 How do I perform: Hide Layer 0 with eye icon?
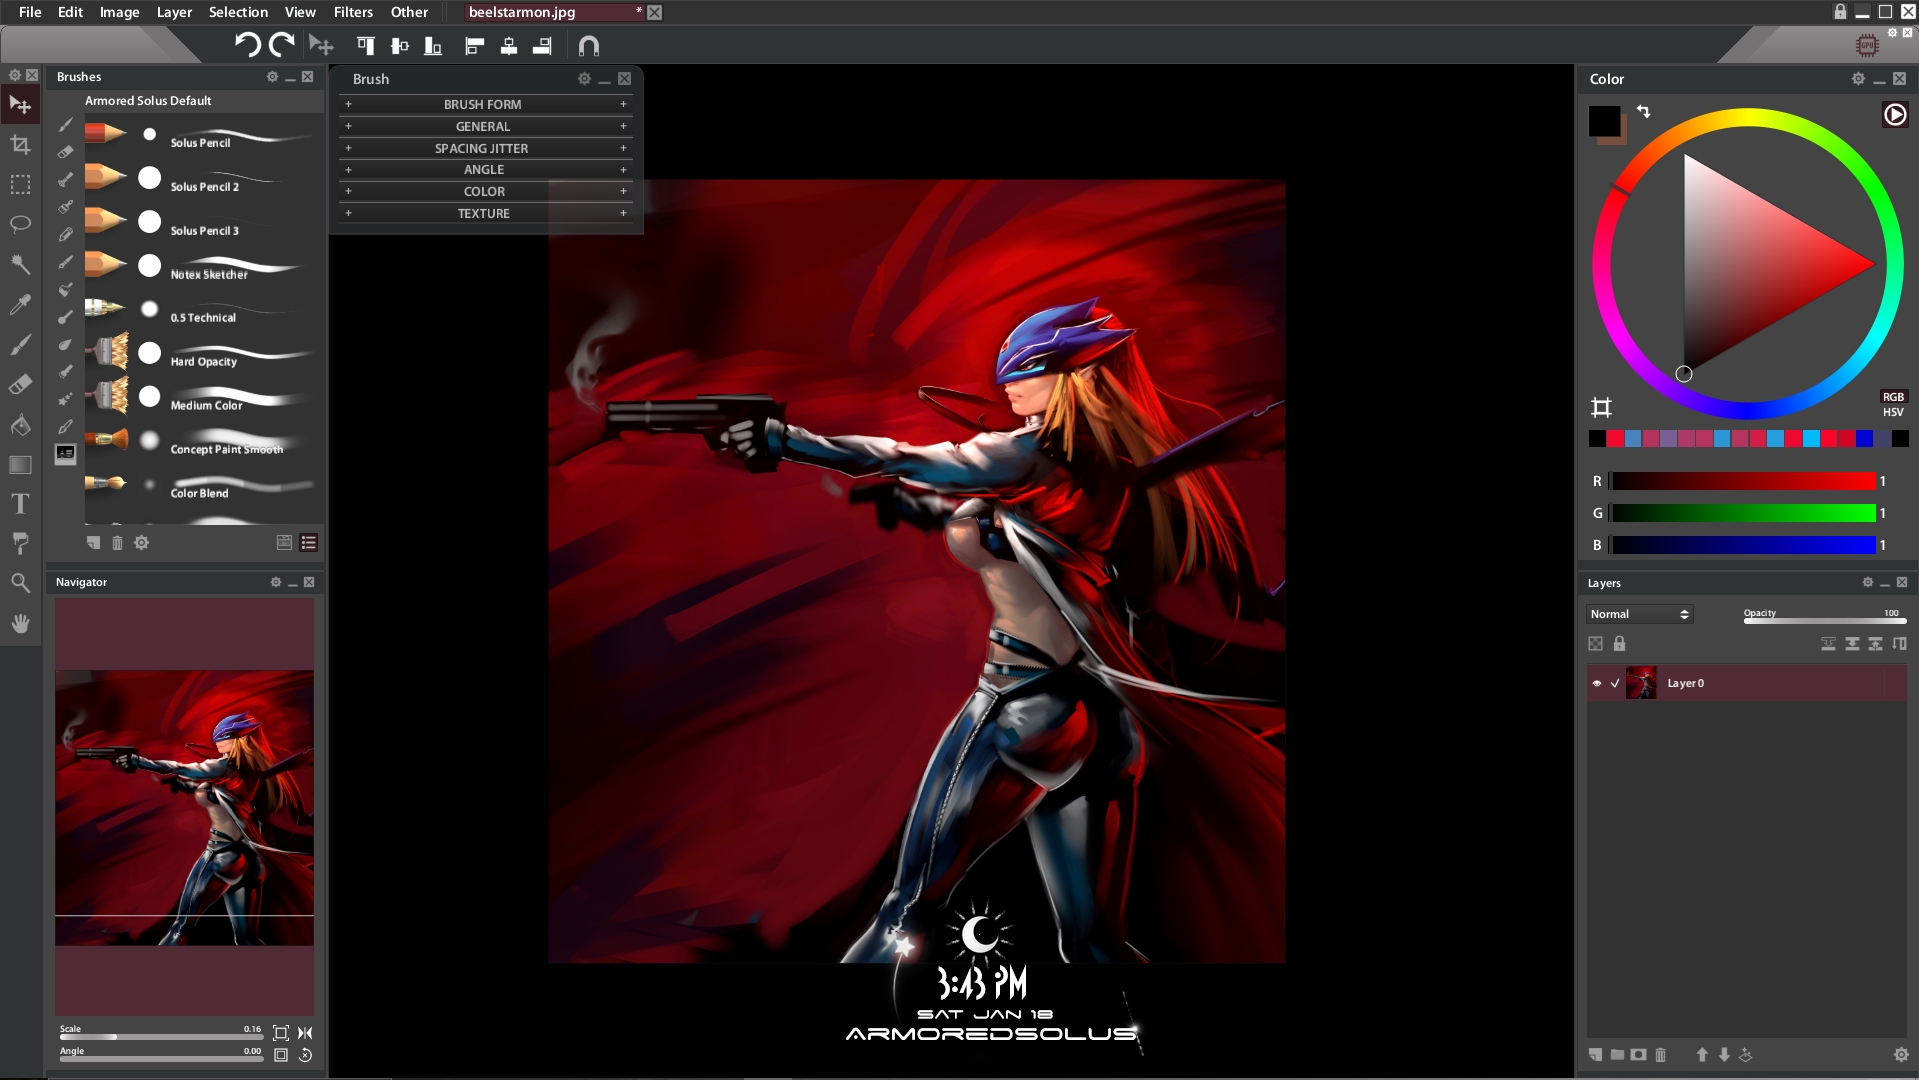[x=1597, y=683]
